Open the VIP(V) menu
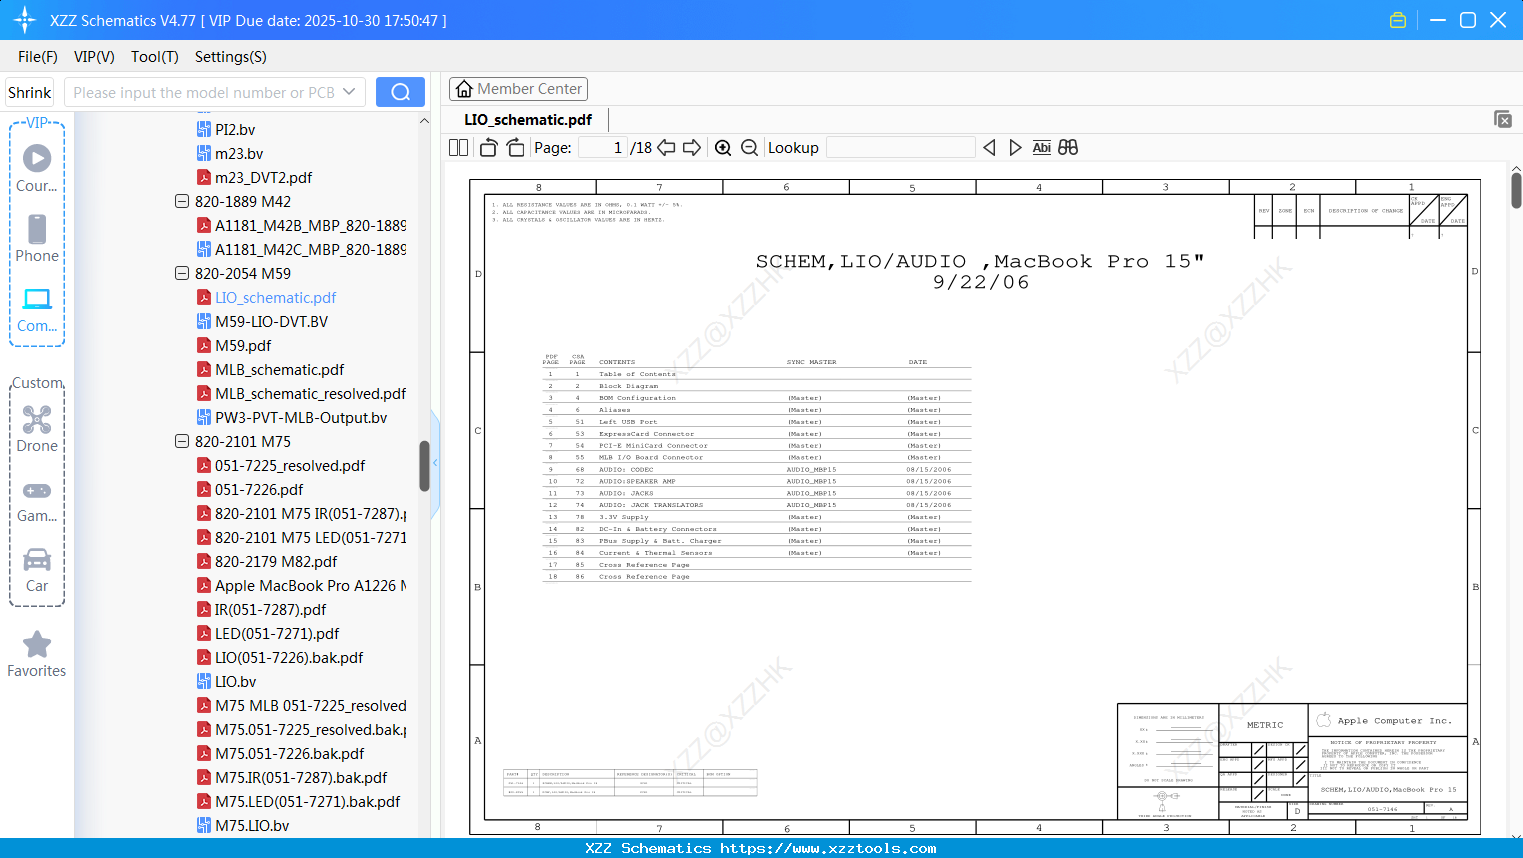Viewport: 1523px width, 858px height. [x=94, y=57]
